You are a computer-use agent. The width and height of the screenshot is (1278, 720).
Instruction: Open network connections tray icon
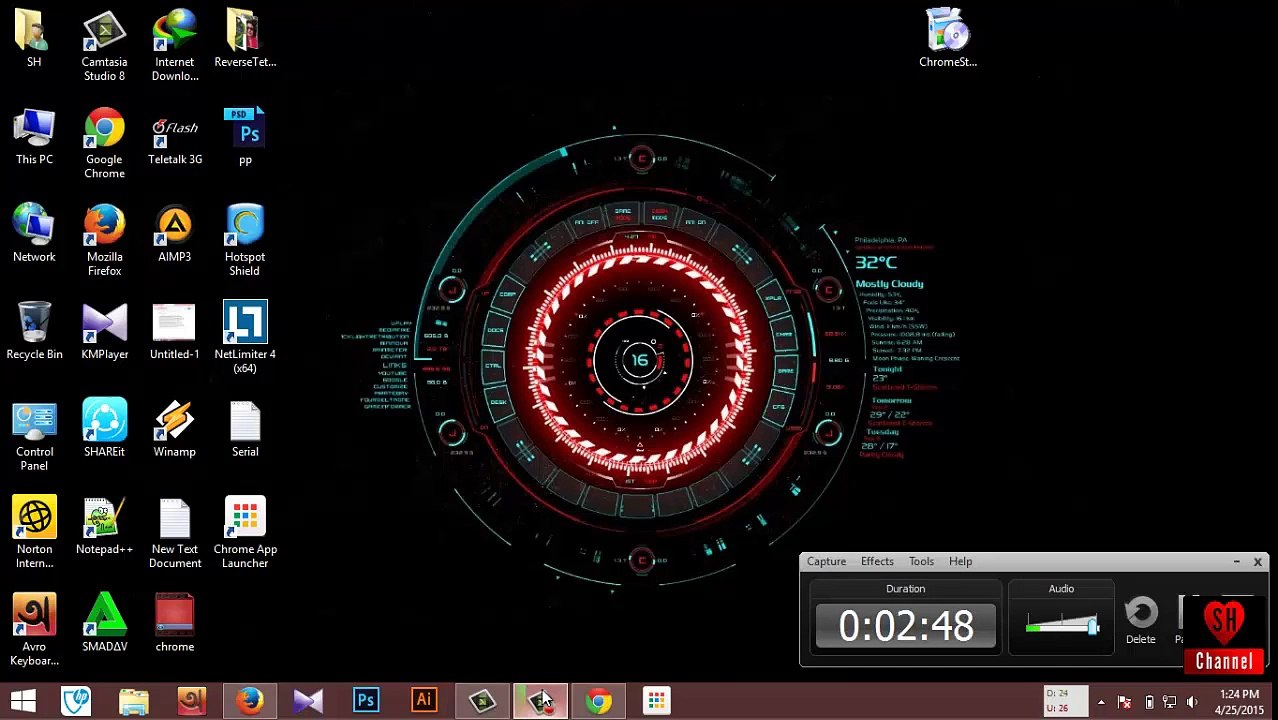(1170, 702)
